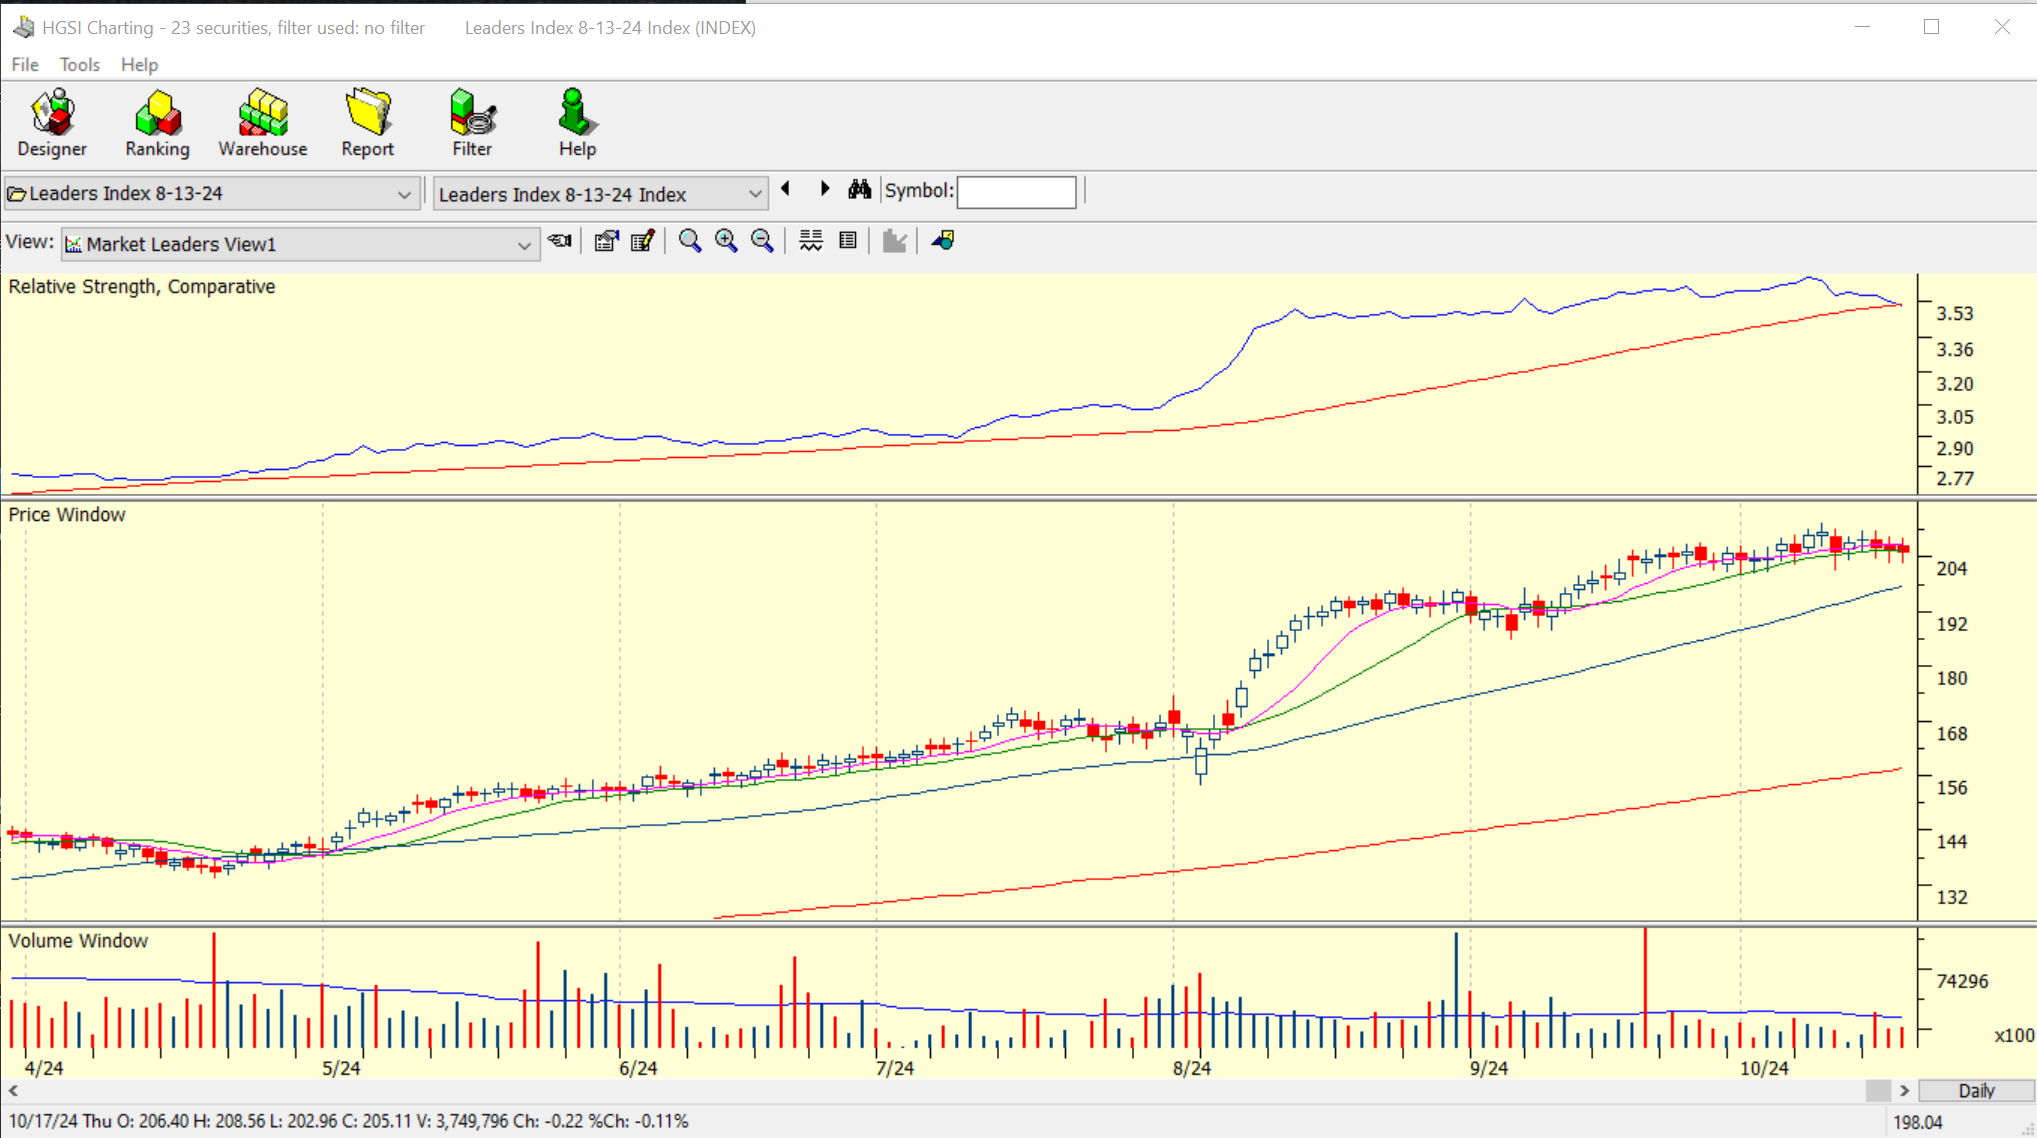
Task: Open the Warehouse tool
Action: click(263, 124)
